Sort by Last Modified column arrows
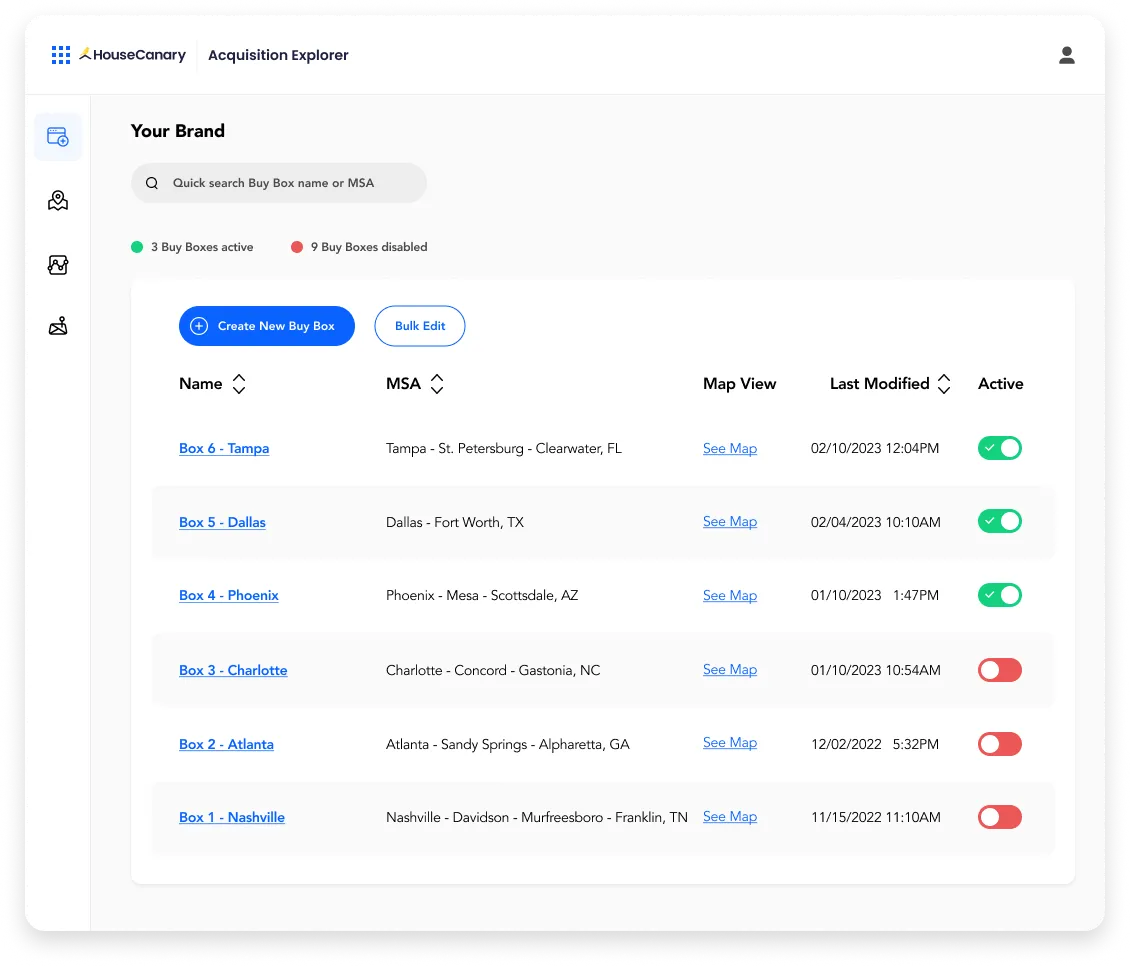This screenshot has height=966, width=1130. [943, 384]
